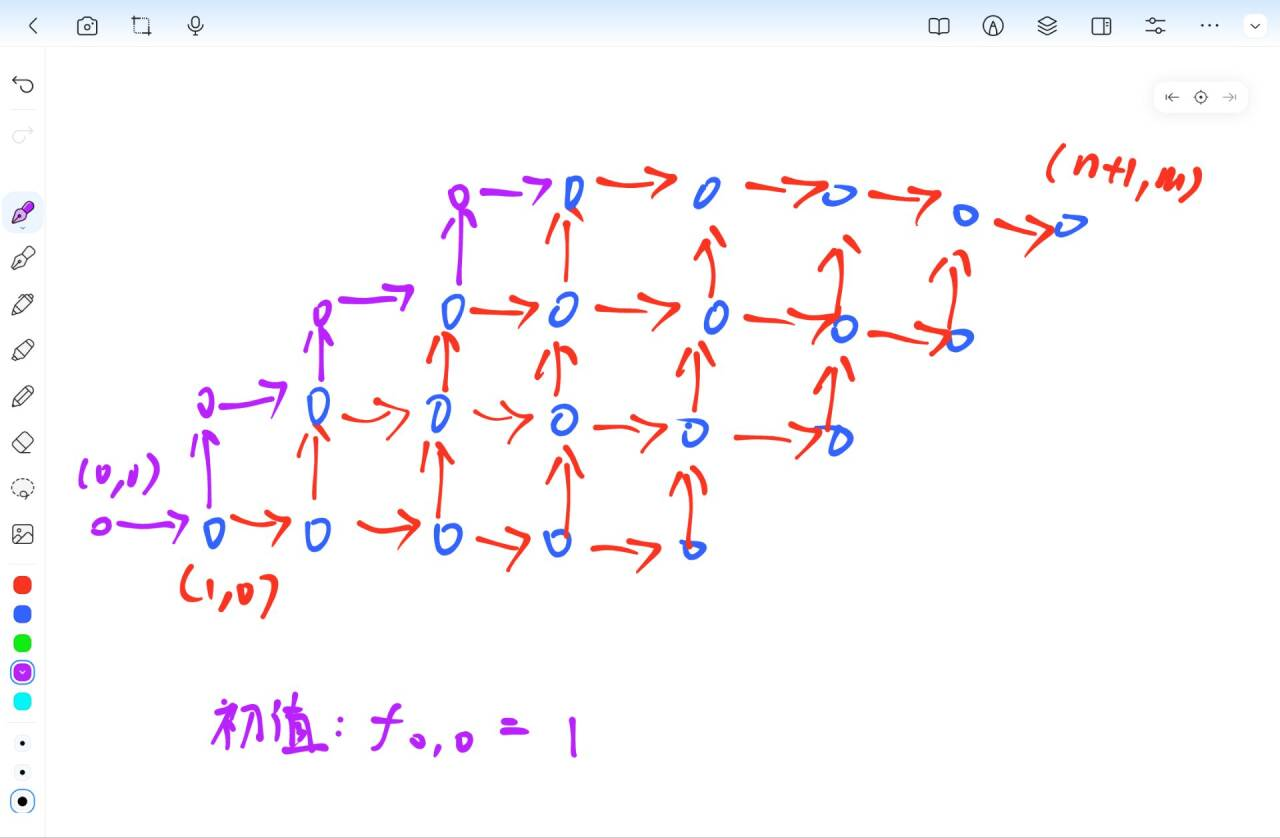Insert an image with picture icon

pos(23,534)
